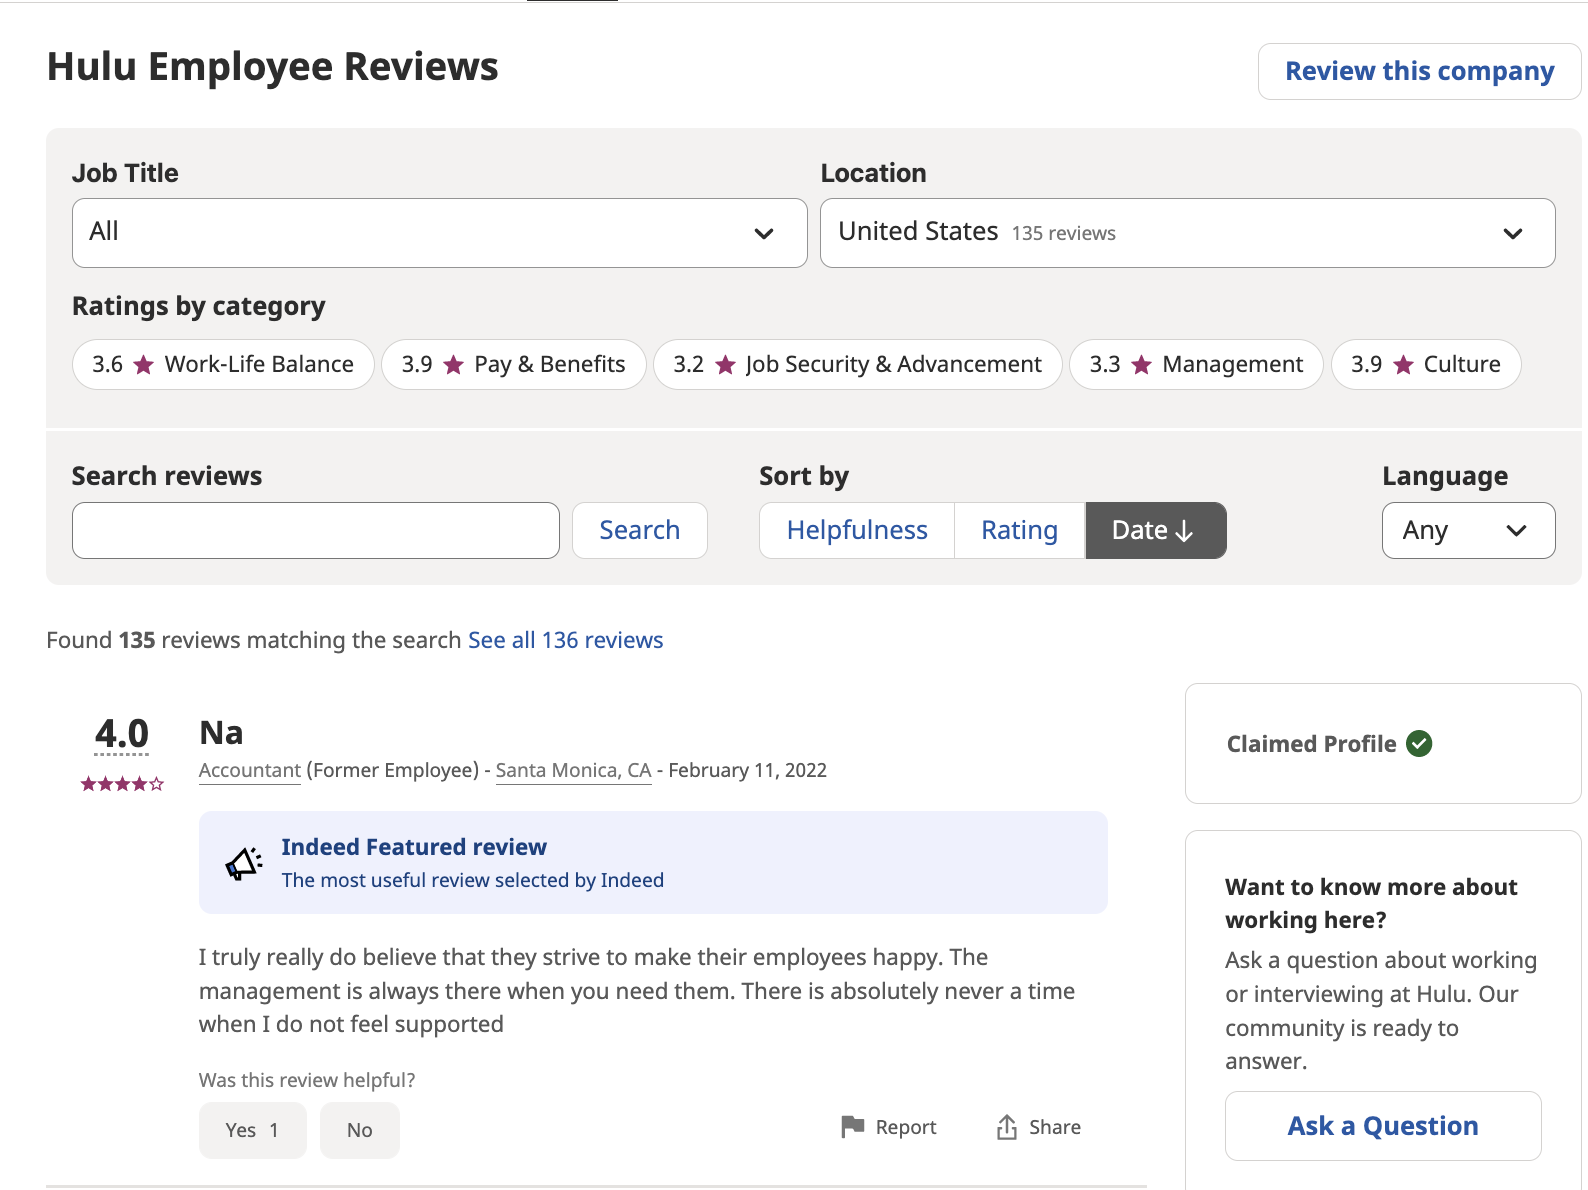Screen dimensions: 1588x1190
Task: Click the February 11, 2022 date
Action: (748, 770)
